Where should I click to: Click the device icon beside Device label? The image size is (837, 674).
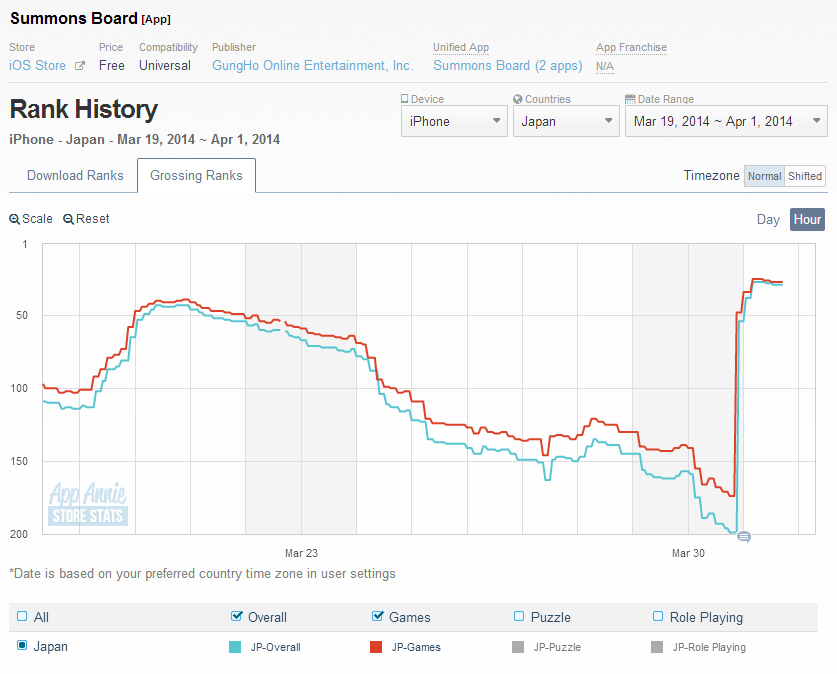(x=404, y=99)
